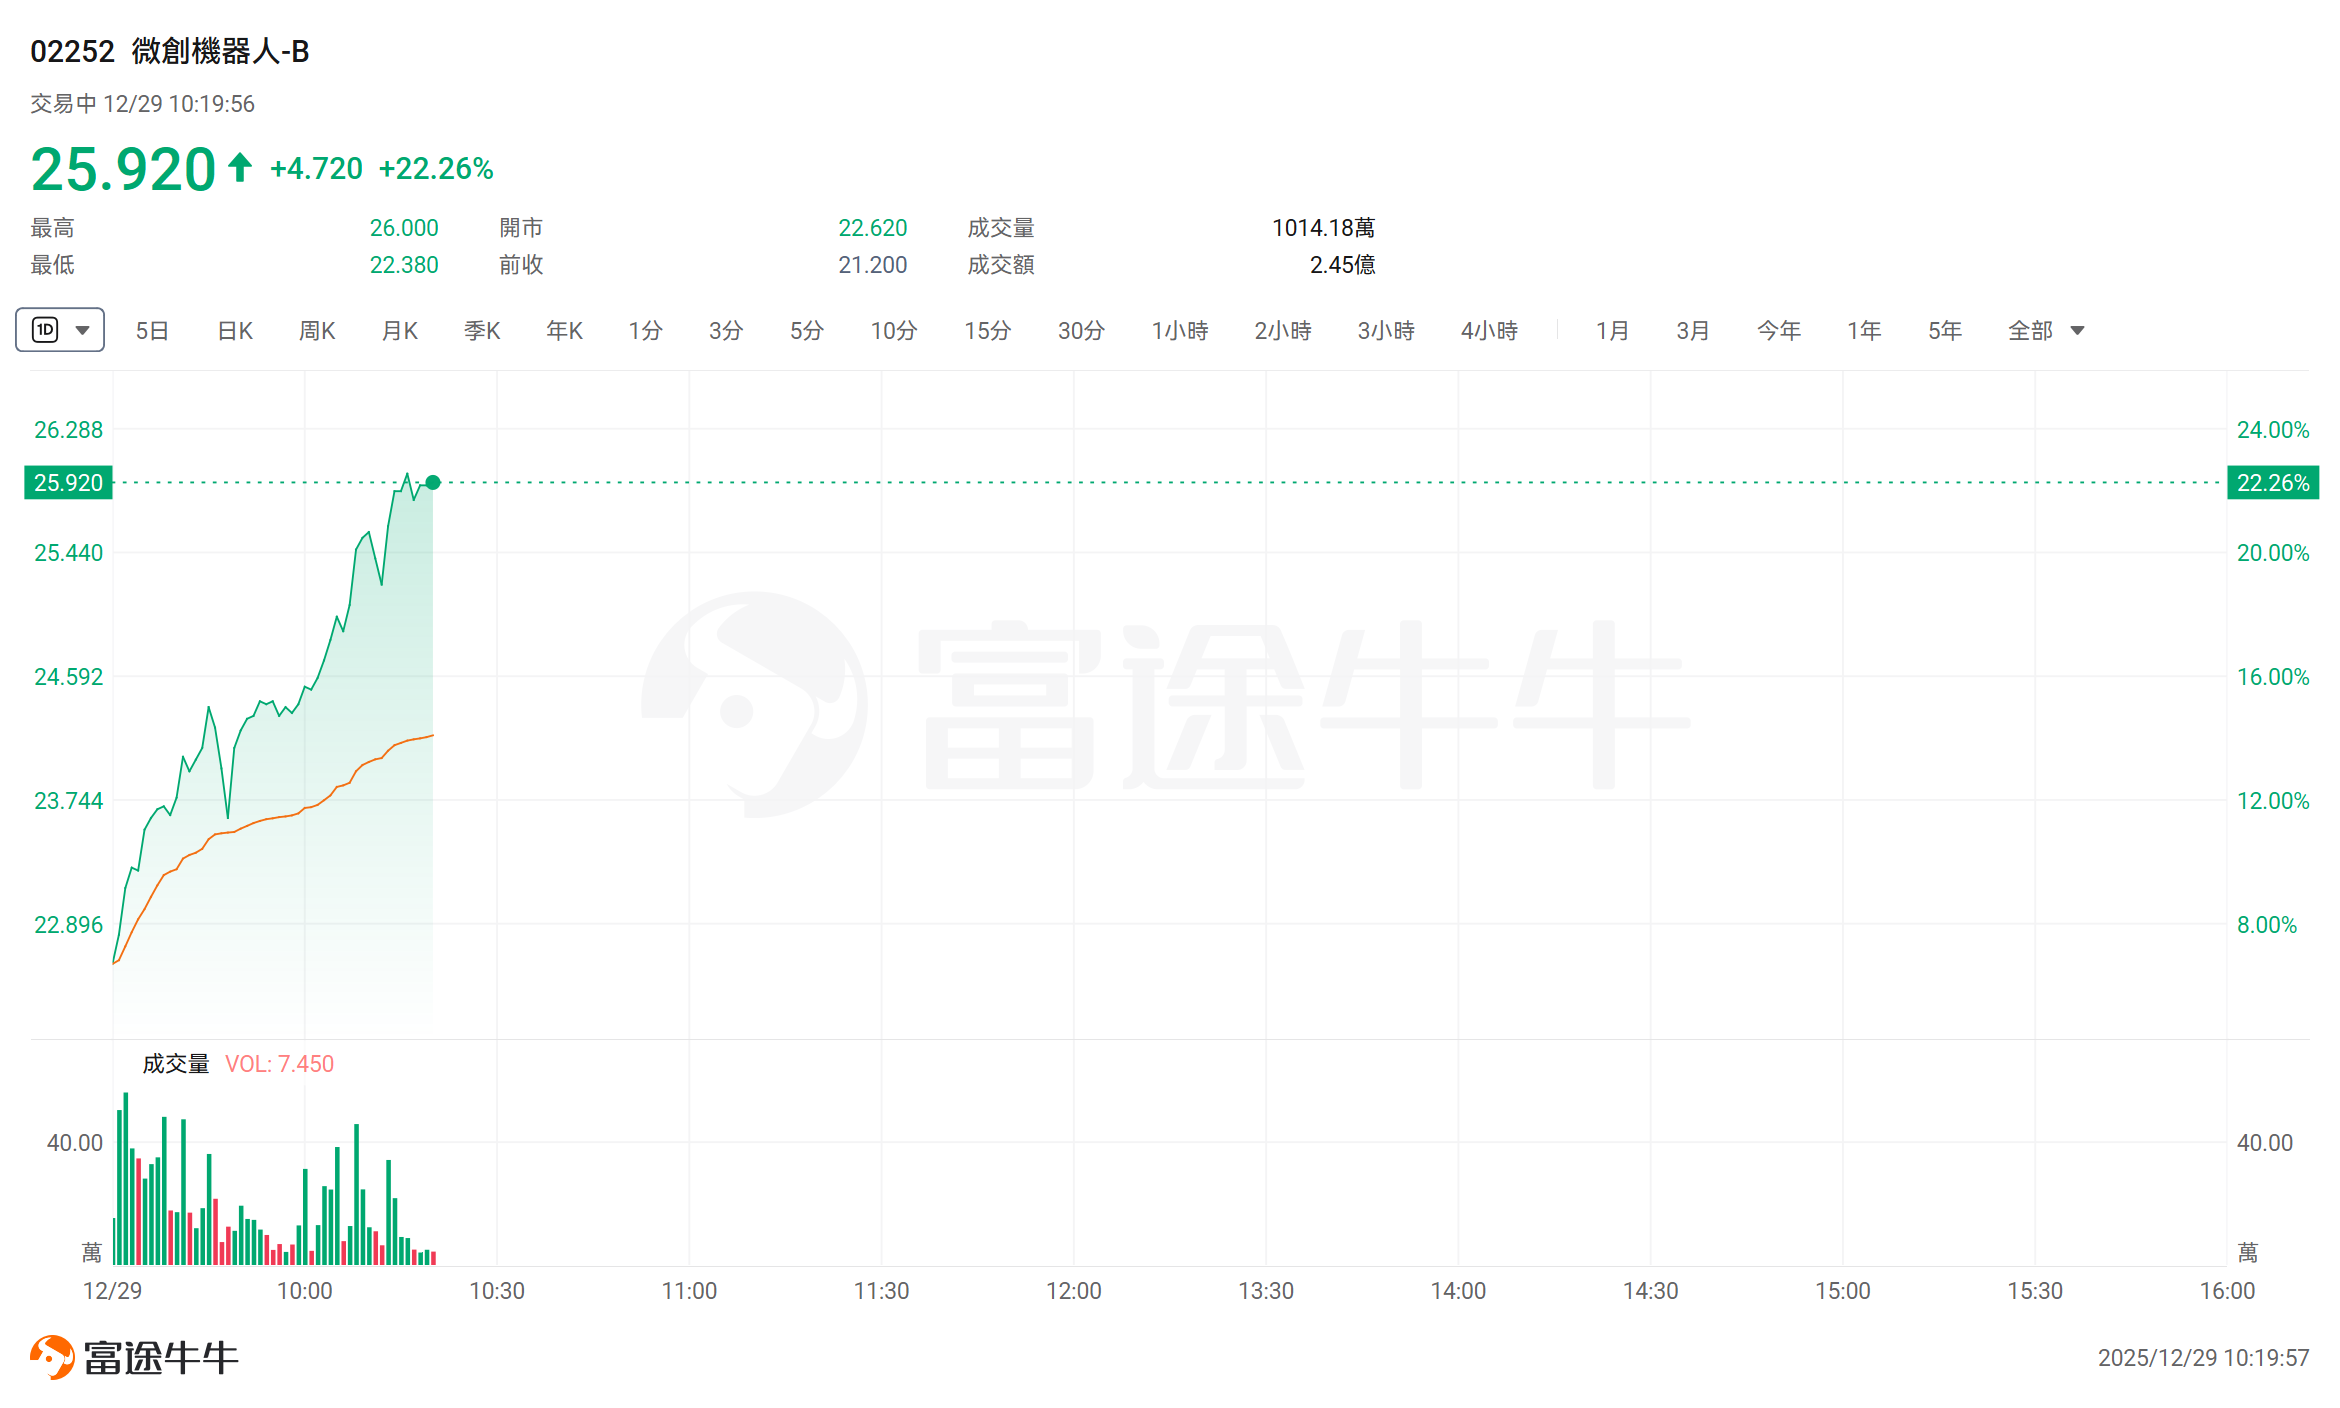Image resolution: width=2340 pixels, height=1408 pixels.
Task: Click the Futu bull logo icon
Action: (52, 1357)
